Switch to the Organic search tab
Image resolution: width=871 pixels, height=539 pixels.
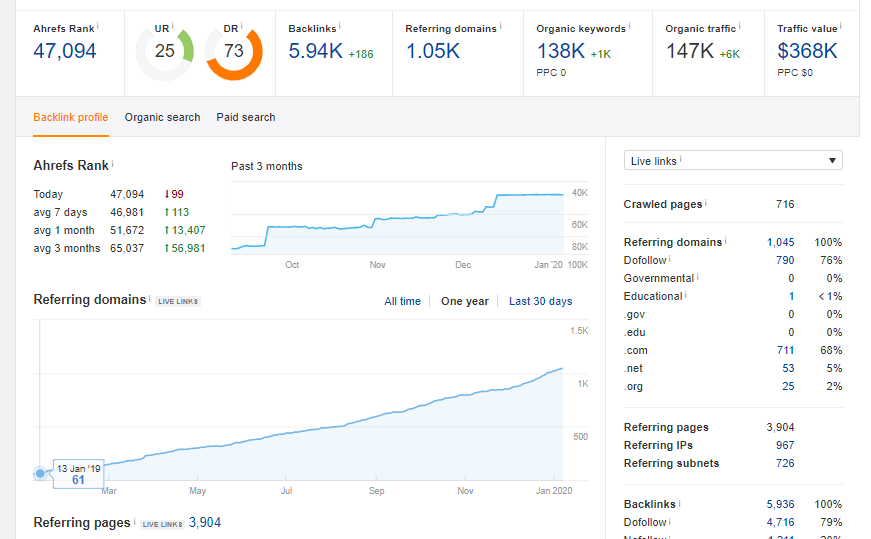pos(162,118)
